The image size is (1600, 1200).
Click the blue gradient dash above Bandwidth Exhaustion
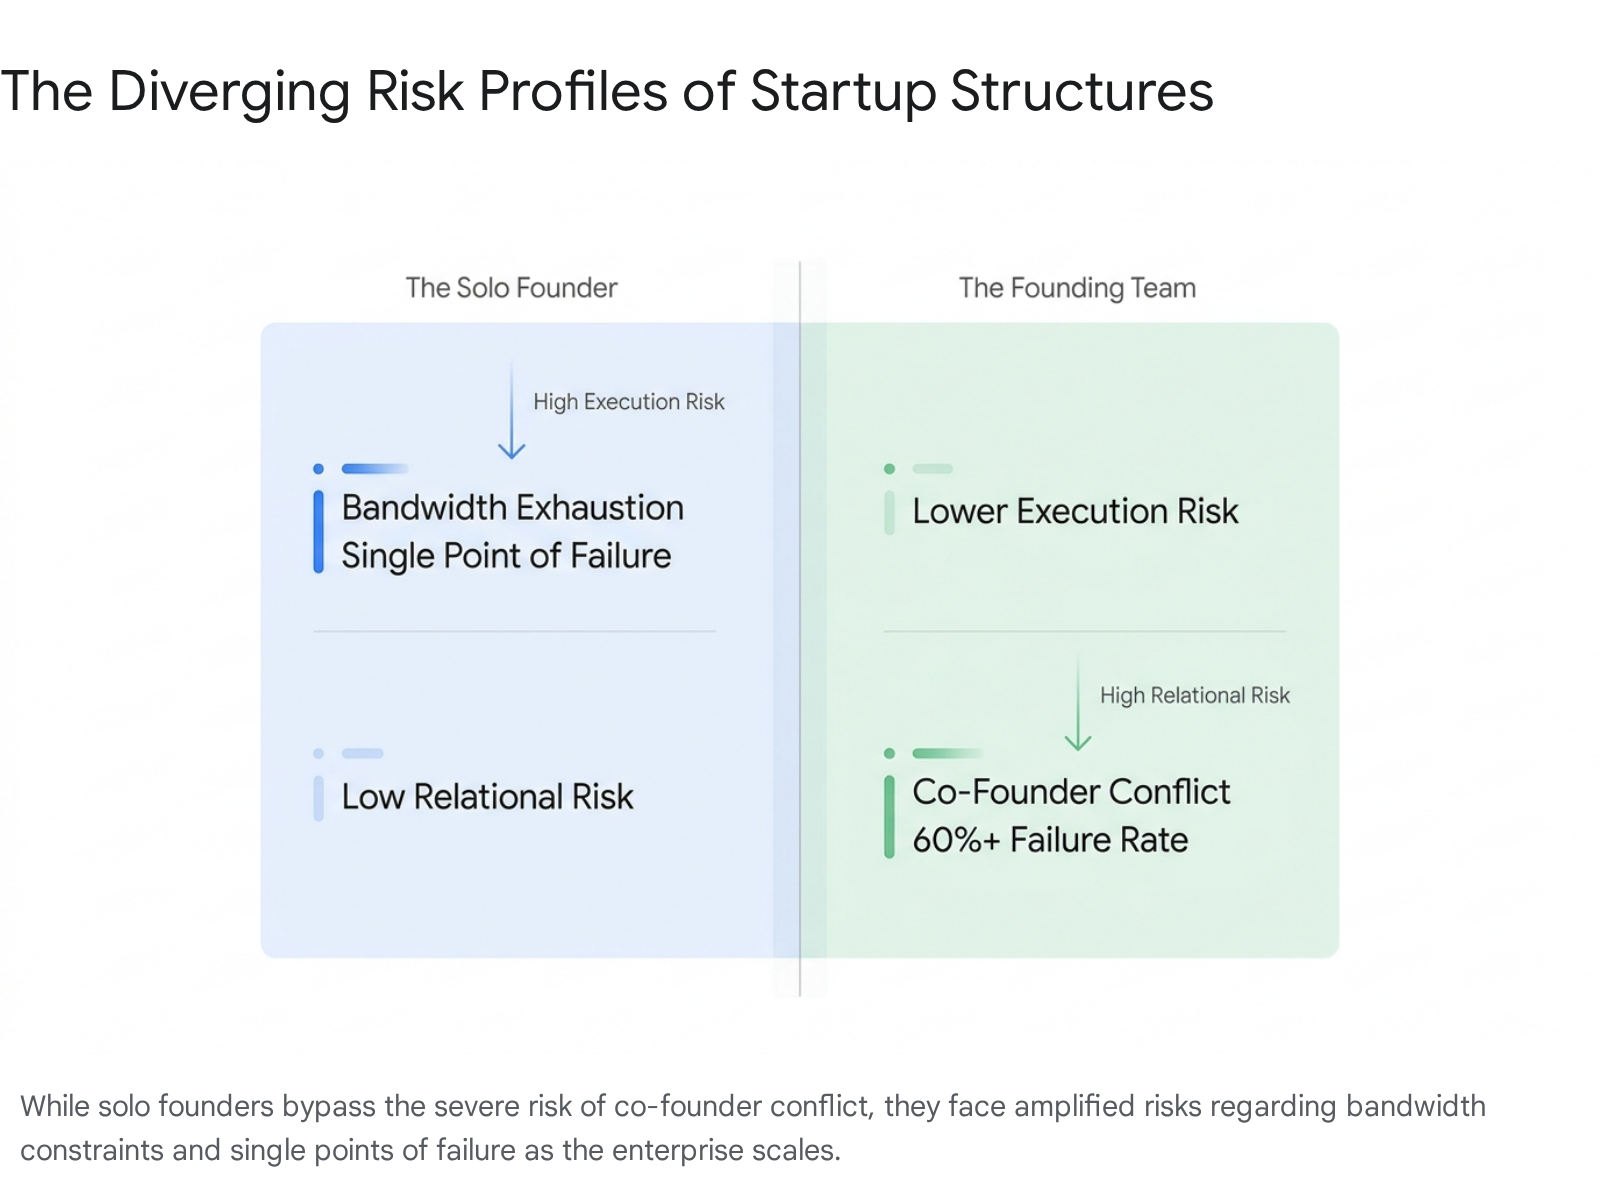coord(375,469)
